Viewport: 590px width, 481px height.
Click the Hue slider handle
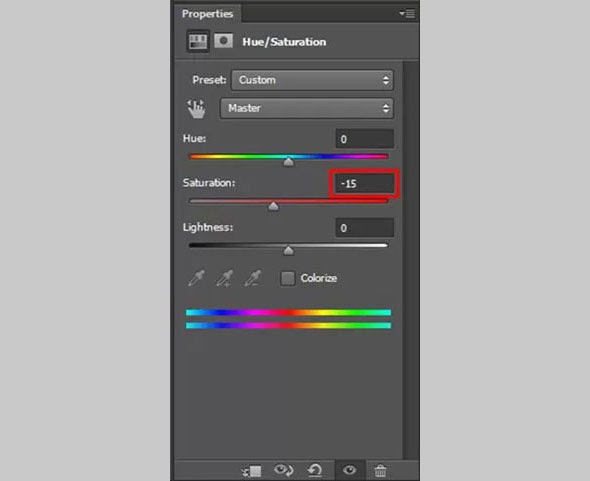[288, 162]
